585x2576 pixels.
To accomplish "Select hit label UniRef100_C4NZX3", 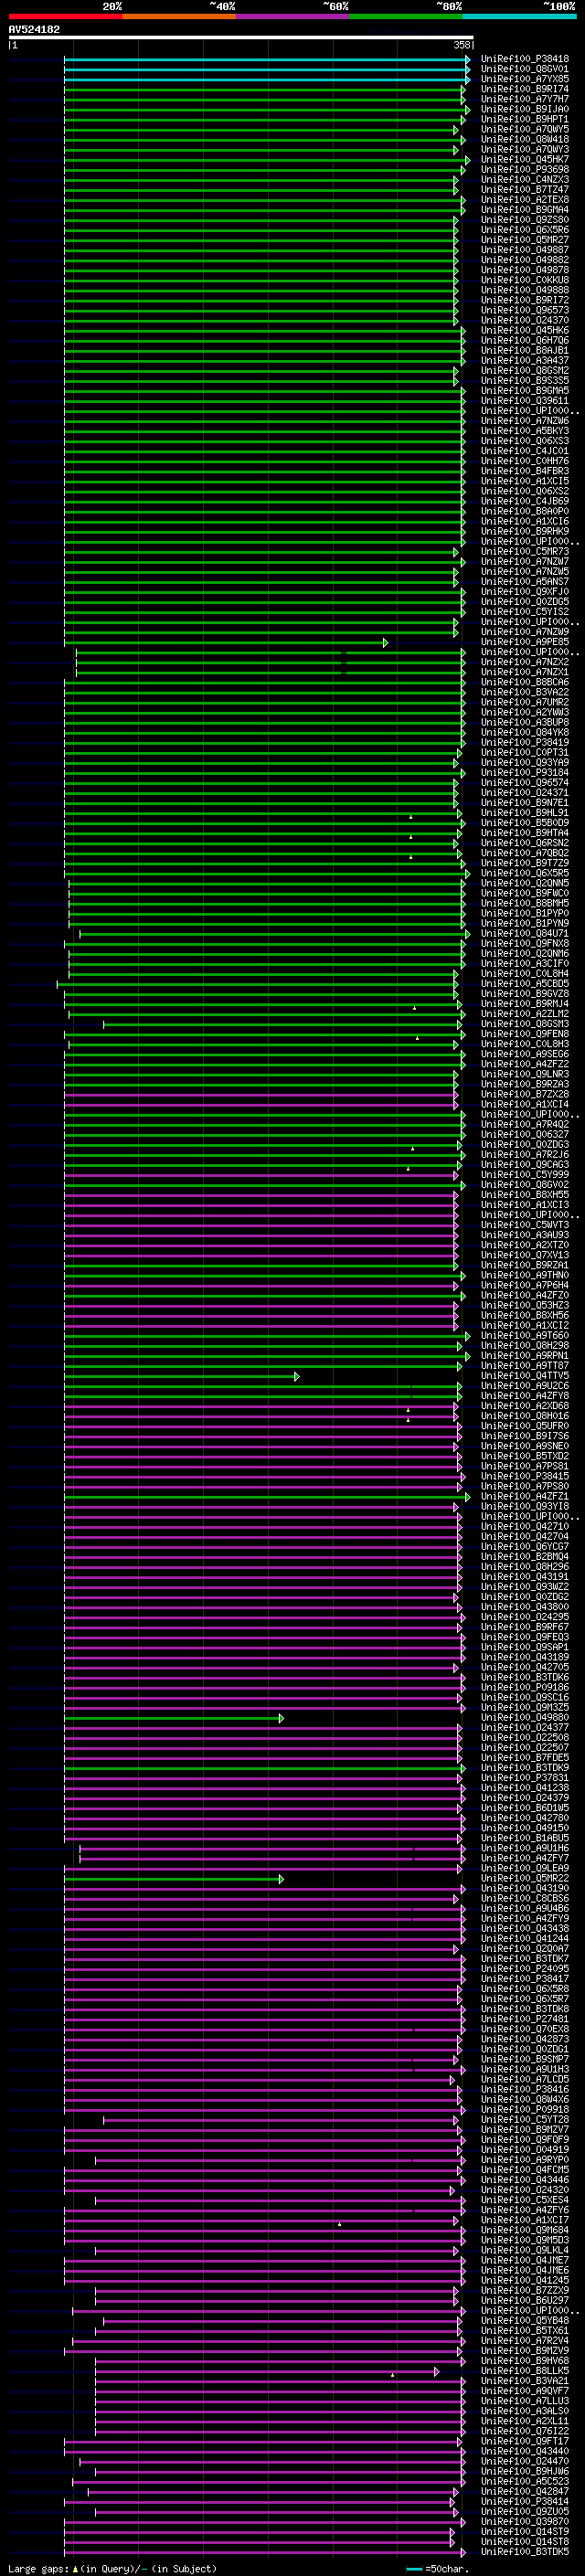I will point(524,180).
